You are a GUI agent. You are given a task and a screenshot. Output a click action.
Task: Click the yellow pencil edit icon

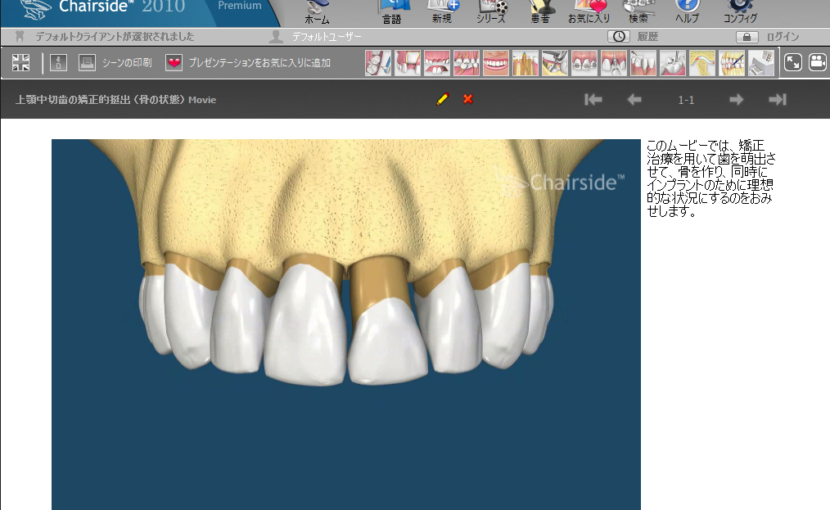pyautogui.click(x=443, y=99)
